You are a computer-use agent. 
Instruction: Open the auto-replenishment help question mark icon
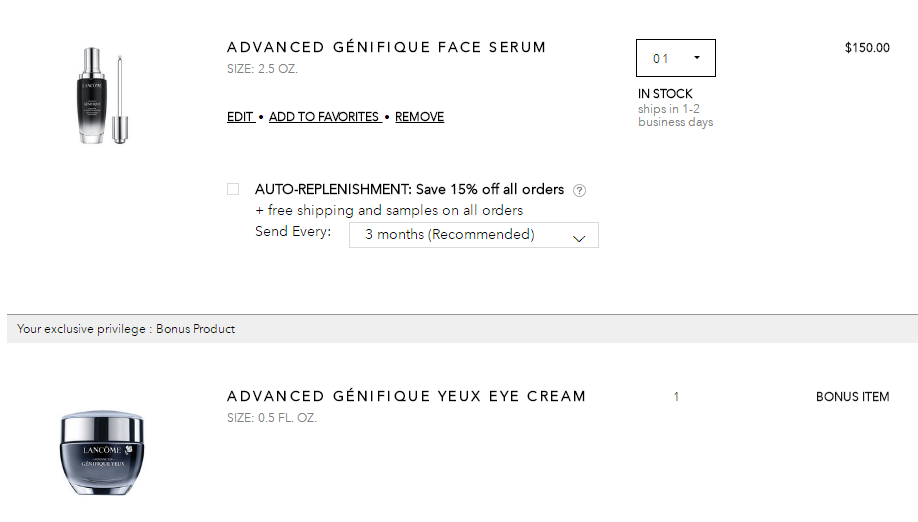[x=579, y=190]
